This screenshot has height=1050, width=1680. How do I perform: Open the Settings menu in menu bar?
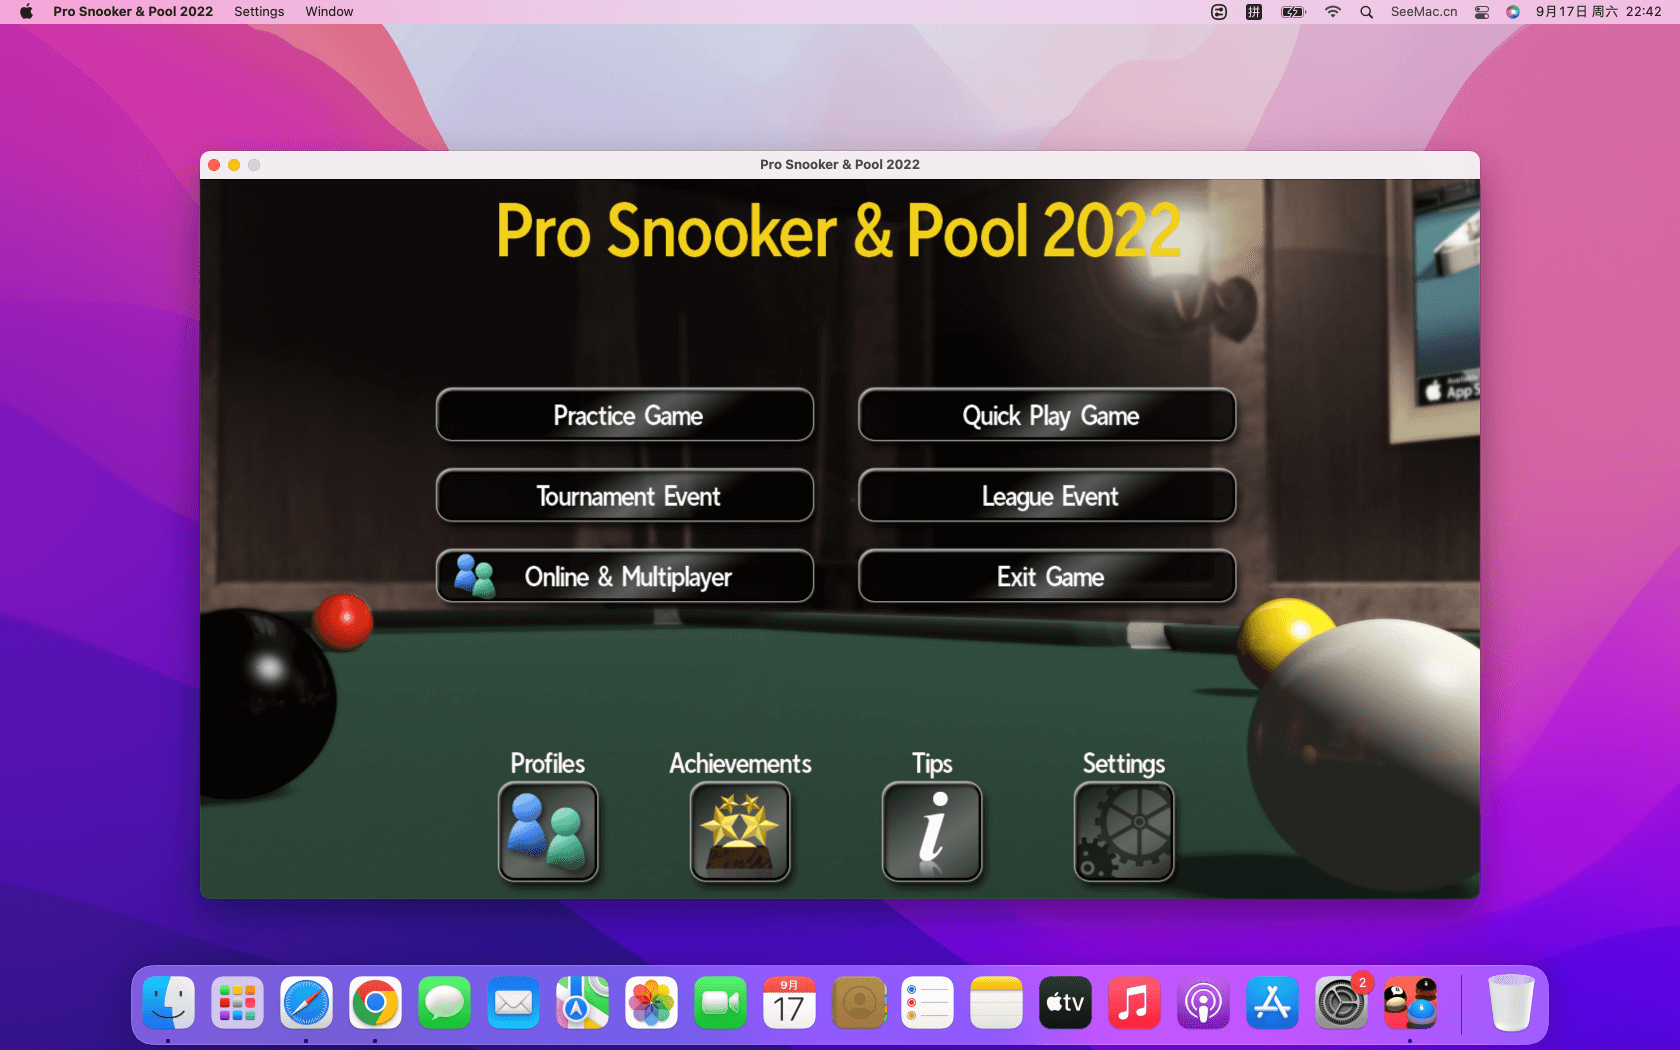pyautogui.click(x=259, y=12)
